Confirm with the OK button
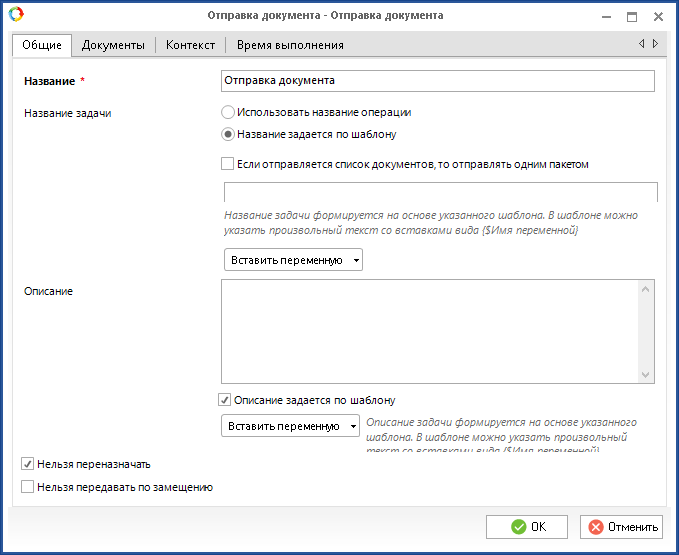 [x=527, y=527]
